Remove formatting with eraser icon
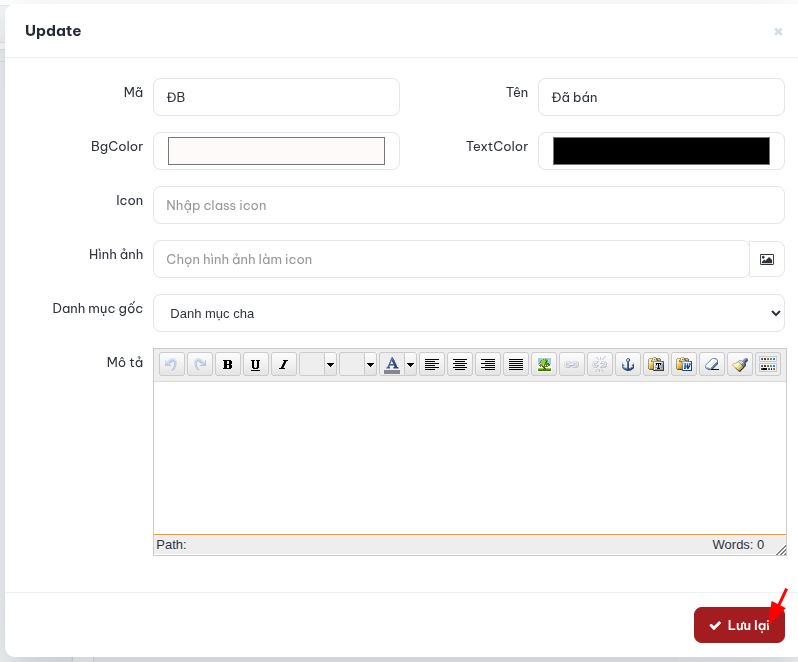 click(x=711, y=364)
